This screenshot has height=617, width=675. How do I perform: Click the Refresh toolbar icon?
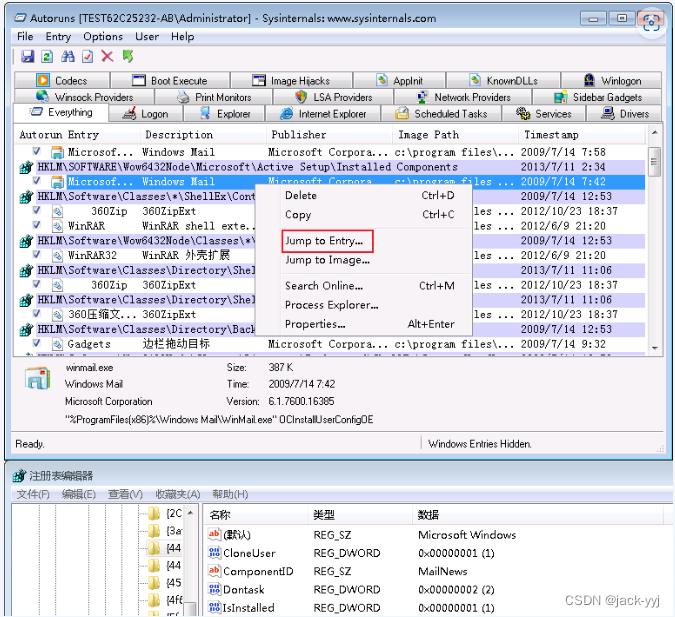(47, 56)
